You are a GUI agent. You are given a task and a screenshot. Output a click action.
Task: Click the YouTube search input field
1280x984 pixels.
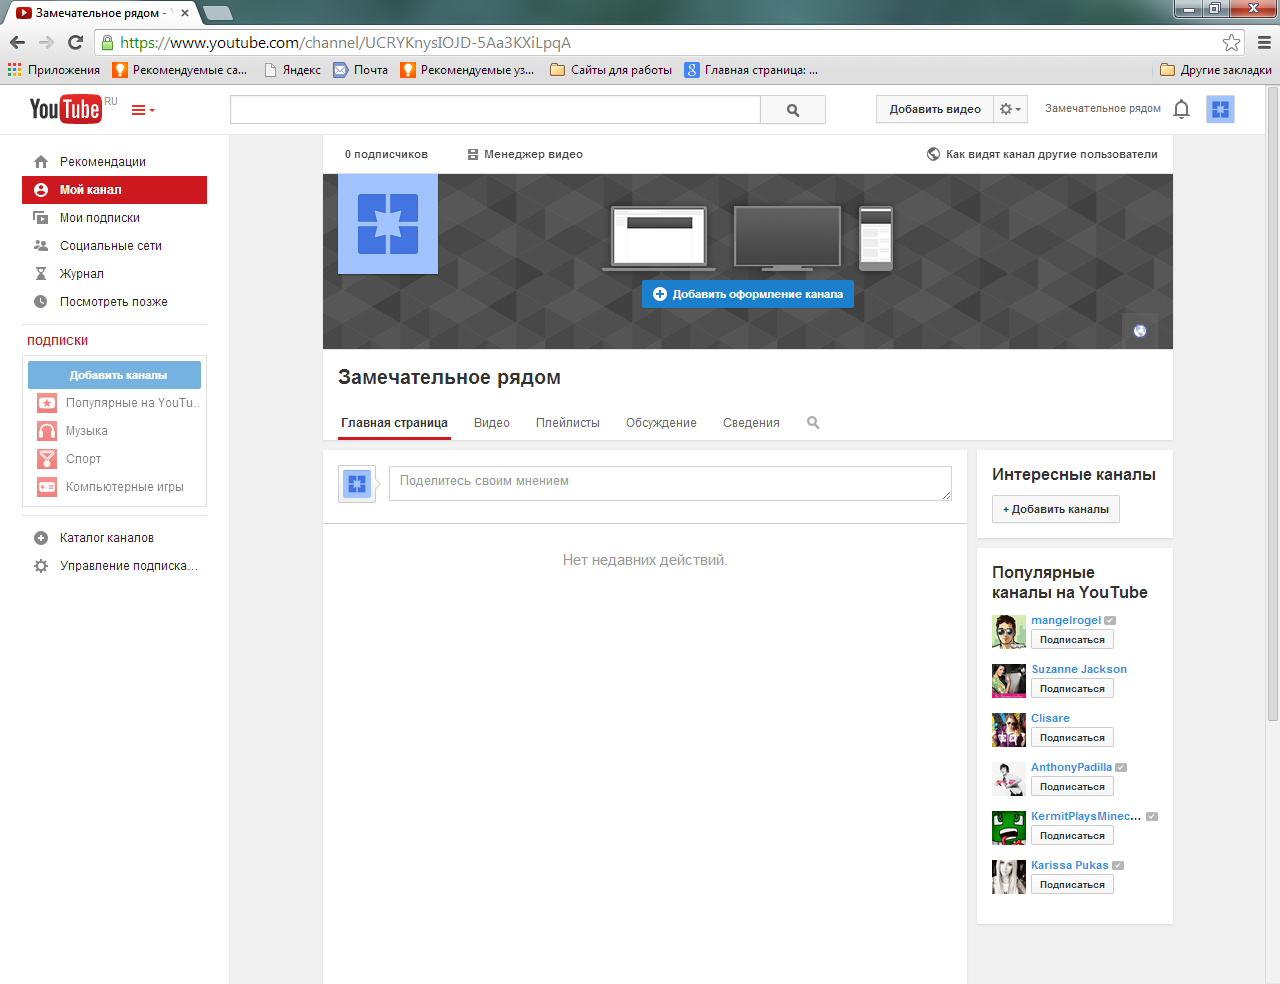click(x=495, y=110)
